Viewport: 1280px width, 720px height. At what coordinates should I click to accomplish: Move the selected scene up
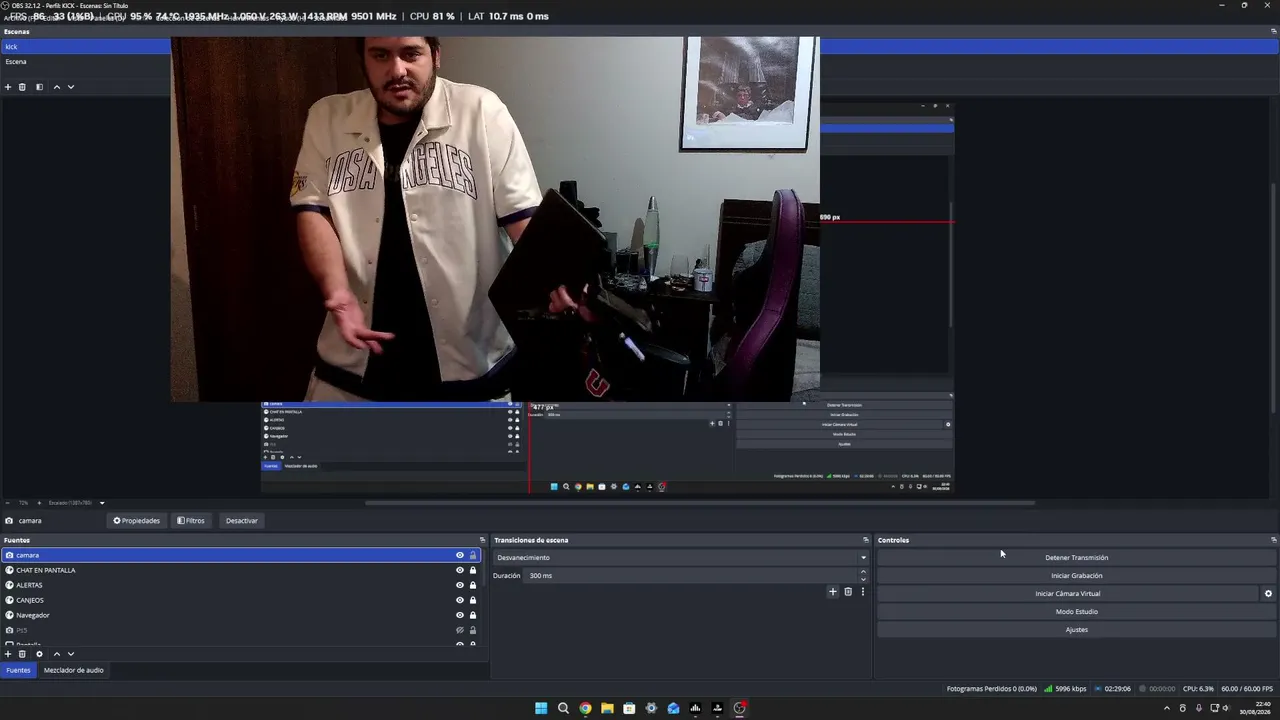tap(56, 87)
